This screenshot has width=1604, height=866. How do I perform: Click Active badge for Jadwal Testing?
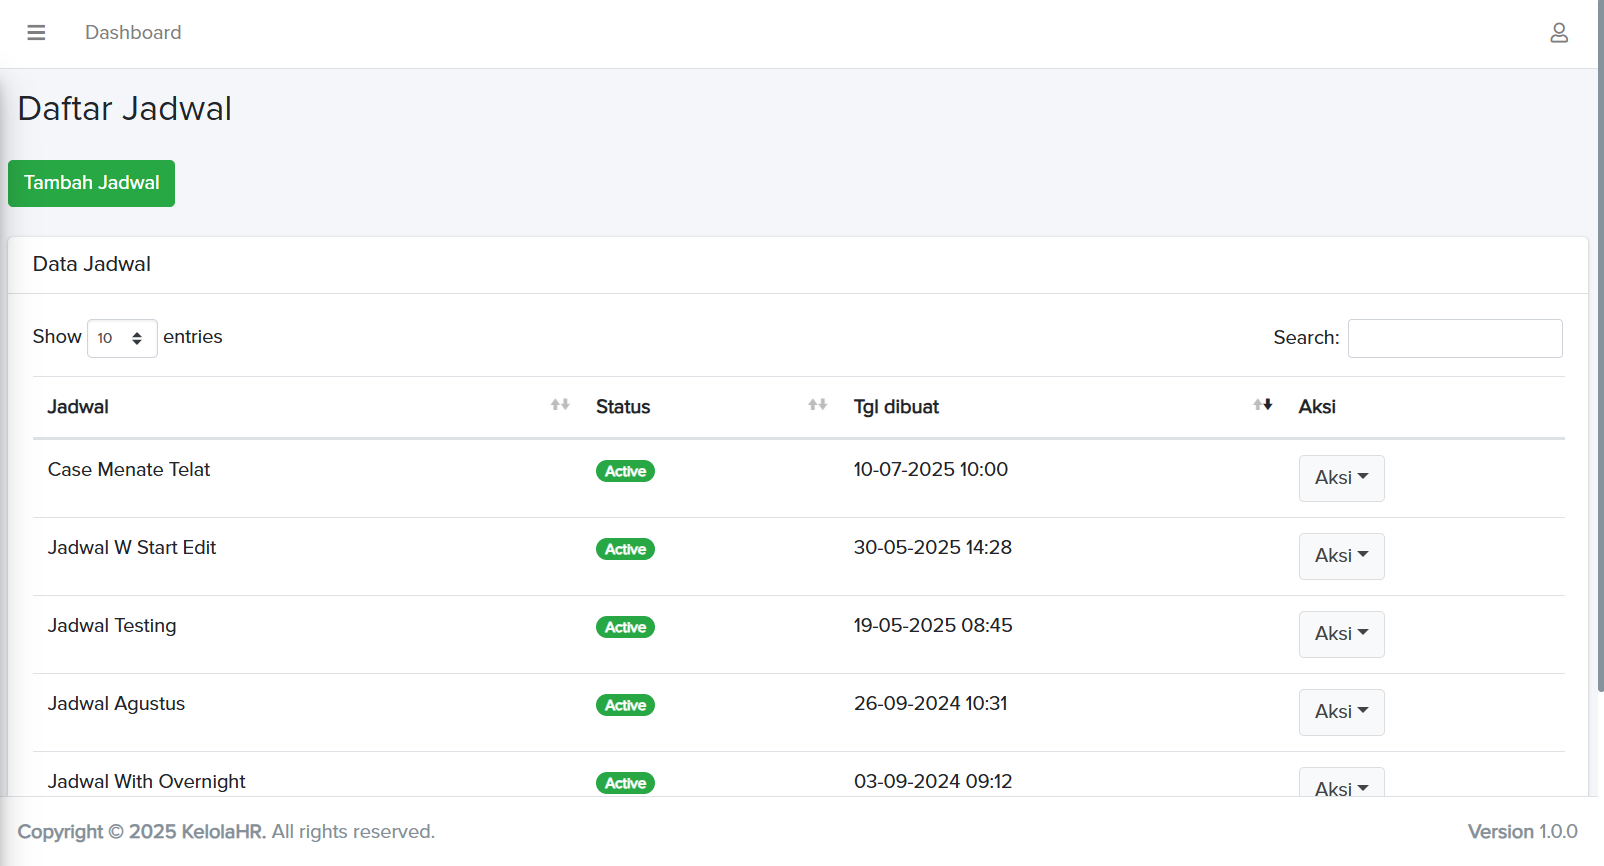coord(625,627)
